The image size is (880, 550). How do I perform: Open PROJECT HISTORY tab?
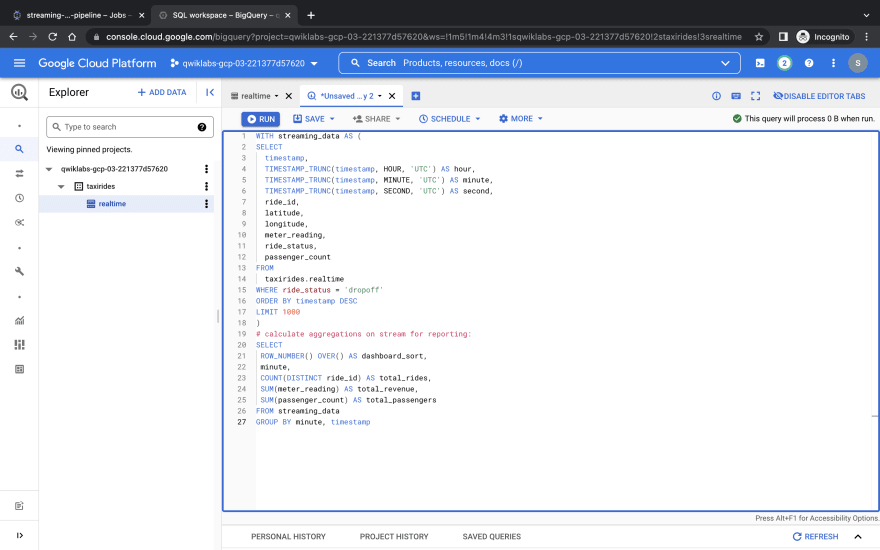(x=394, y=537)
